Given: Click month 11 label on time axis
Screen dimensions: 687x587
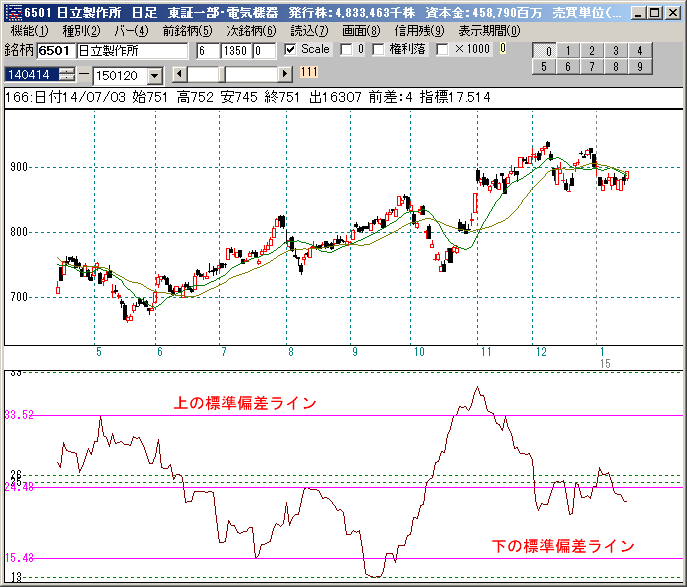Looking at the screenshot, I should point(486,352).
